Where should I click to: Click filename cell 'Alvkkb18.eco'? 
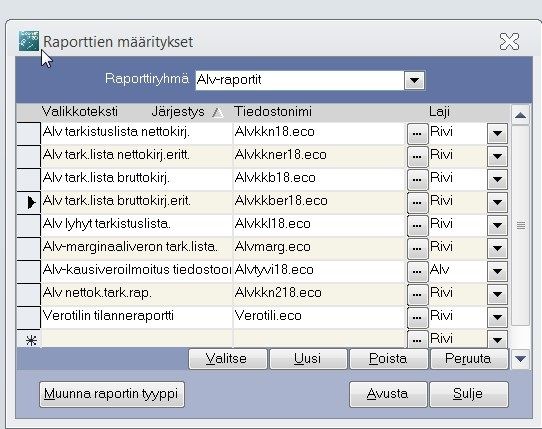coord(320,179)
